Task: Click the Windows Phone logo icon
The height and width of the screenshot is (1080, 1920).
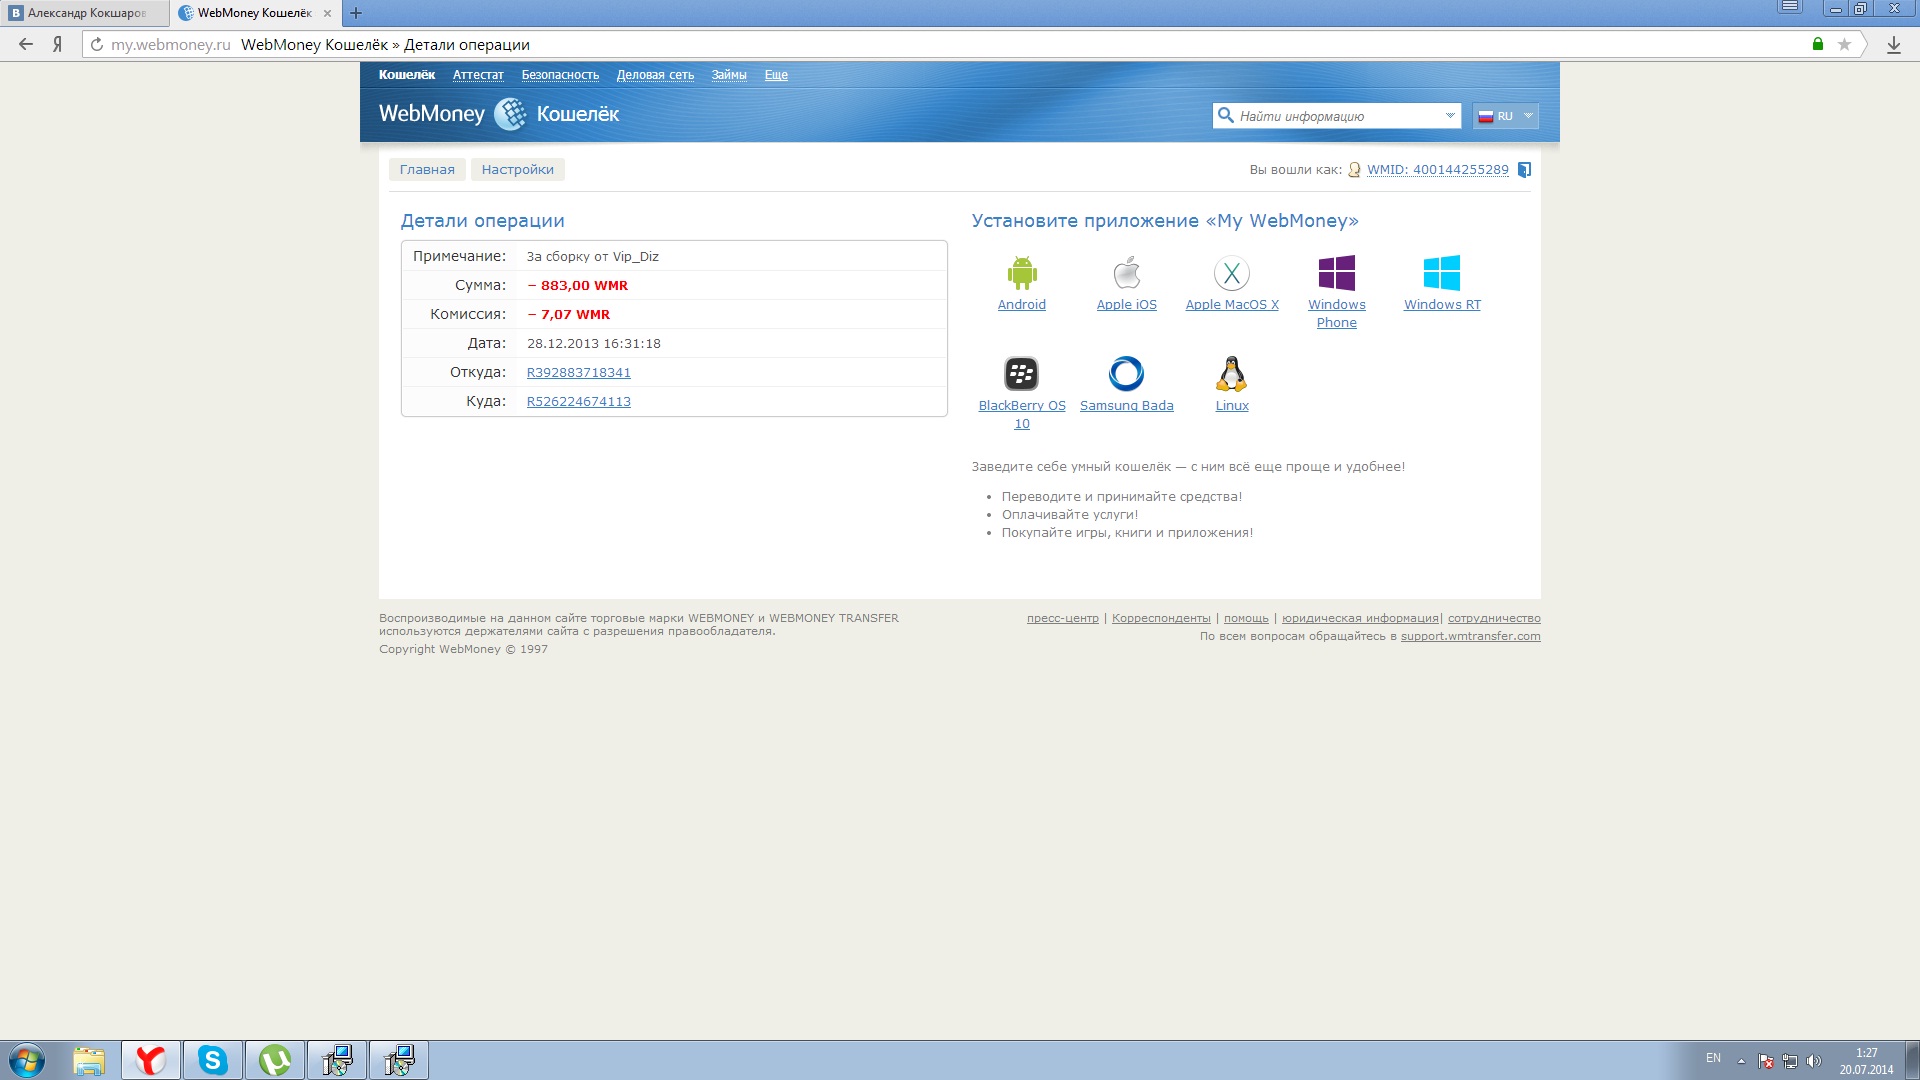Action: (x=1336, y=273)
